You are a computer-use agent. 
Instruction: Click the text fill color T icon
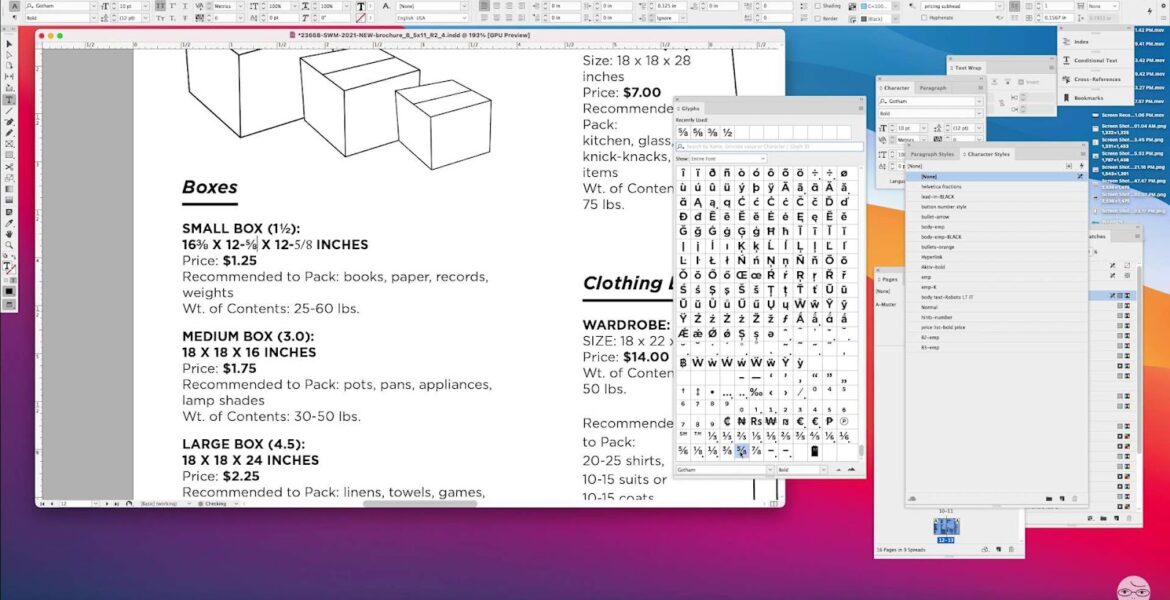361,6
